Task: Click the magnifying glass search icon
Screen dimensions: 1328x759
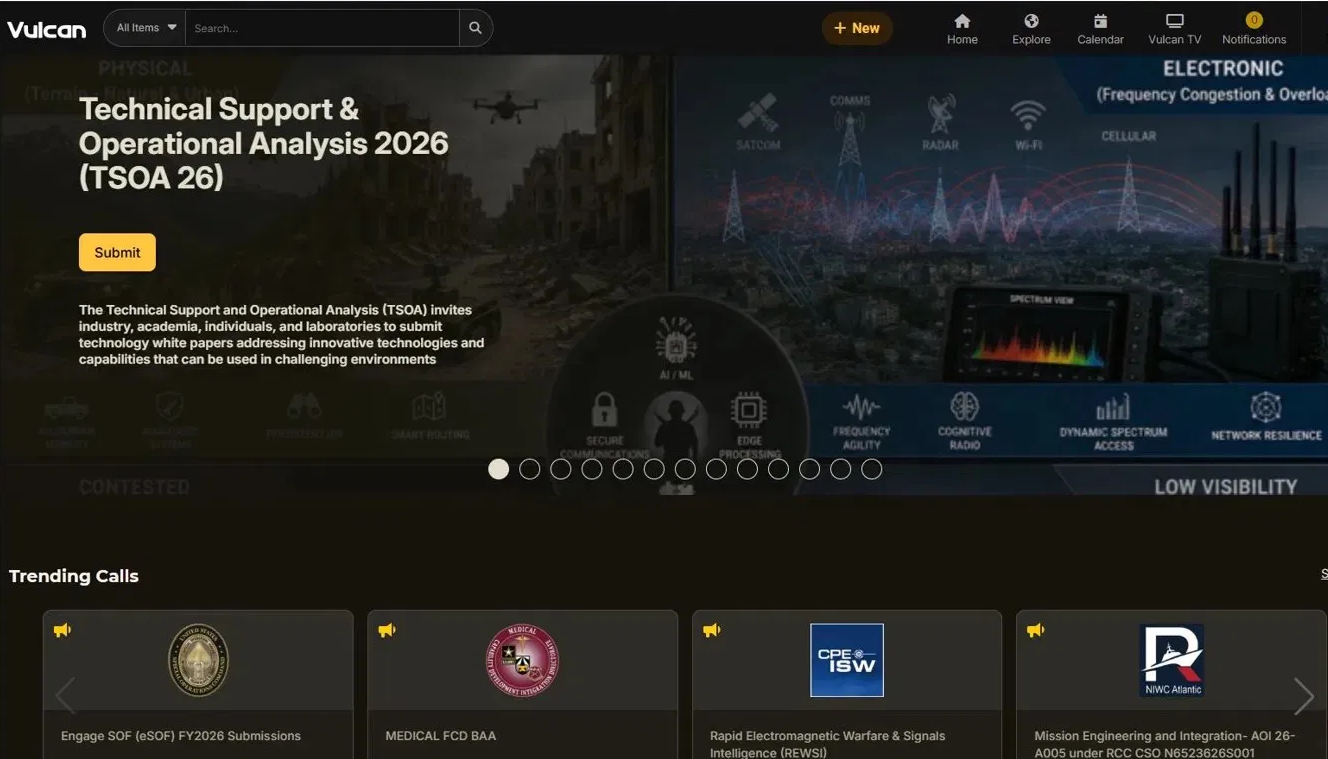Action: [476, 28]
